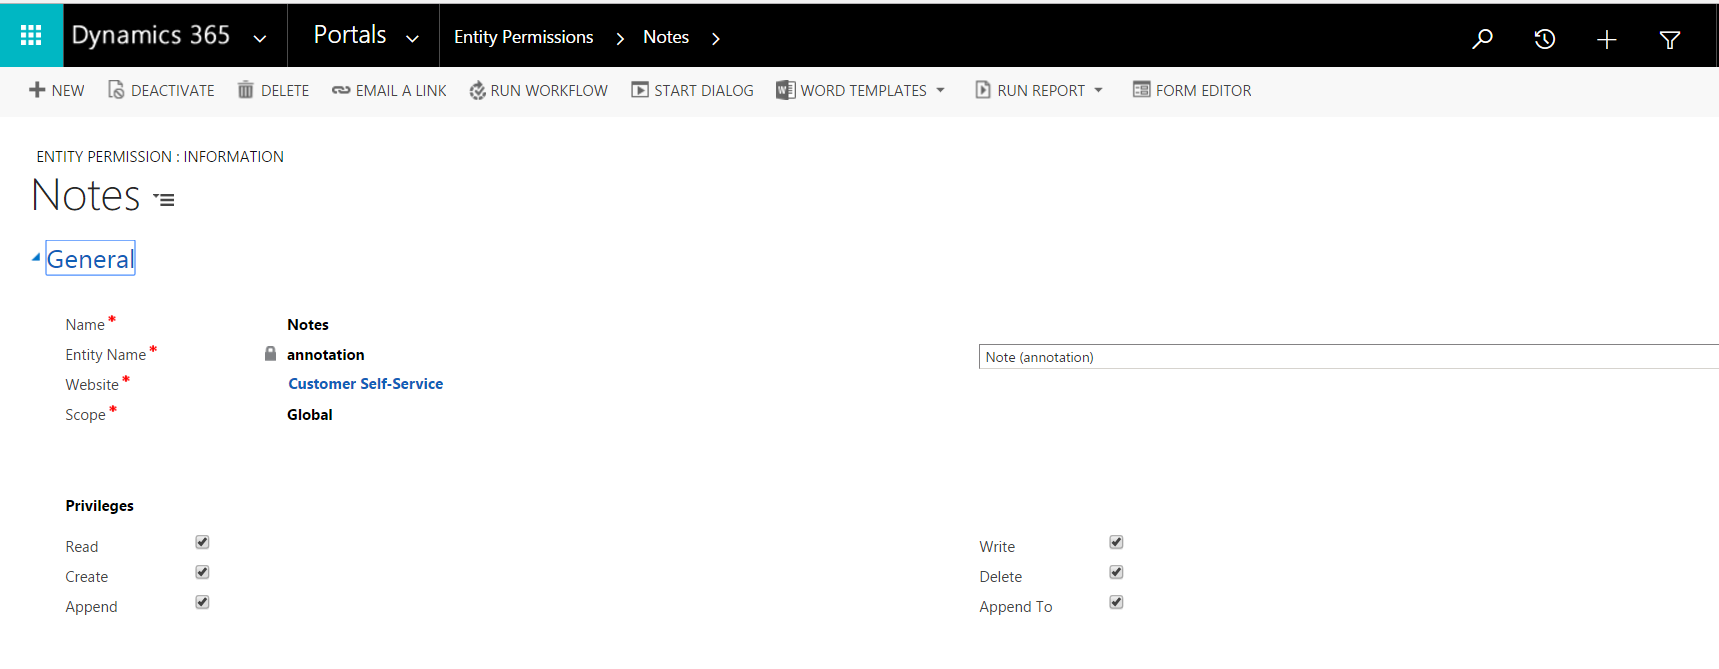The height and width of the screenshot is (669, 1719).
Task: Click the search magnifier icon
Action: pos(1482,39)
